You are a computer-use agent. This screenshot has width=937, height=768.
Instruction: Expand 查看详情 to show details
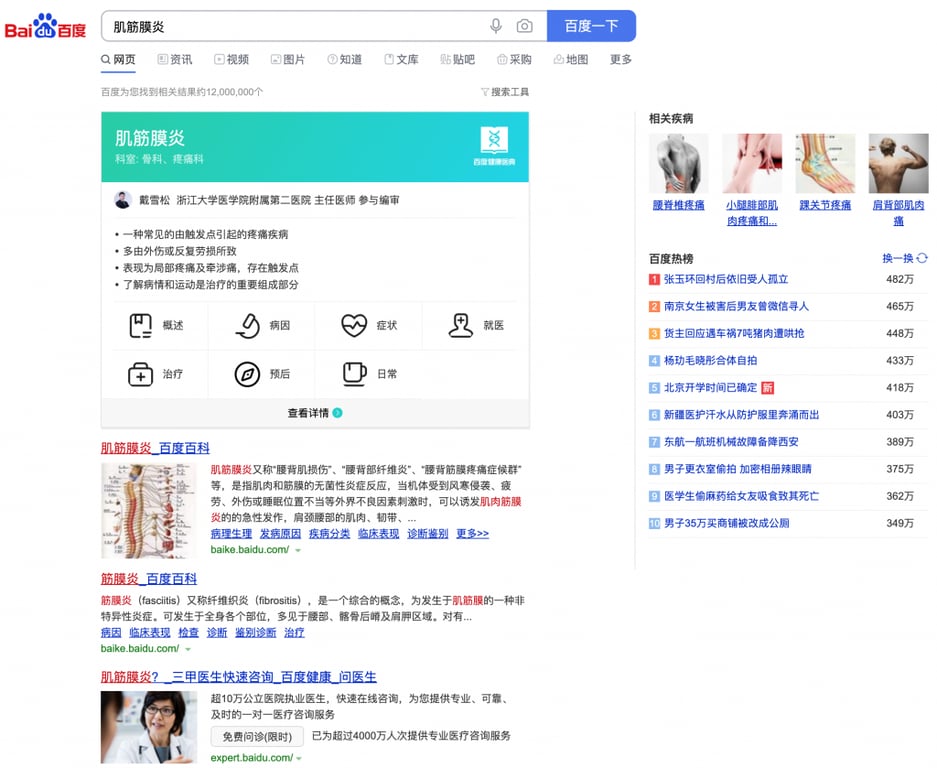click(315, 413)
